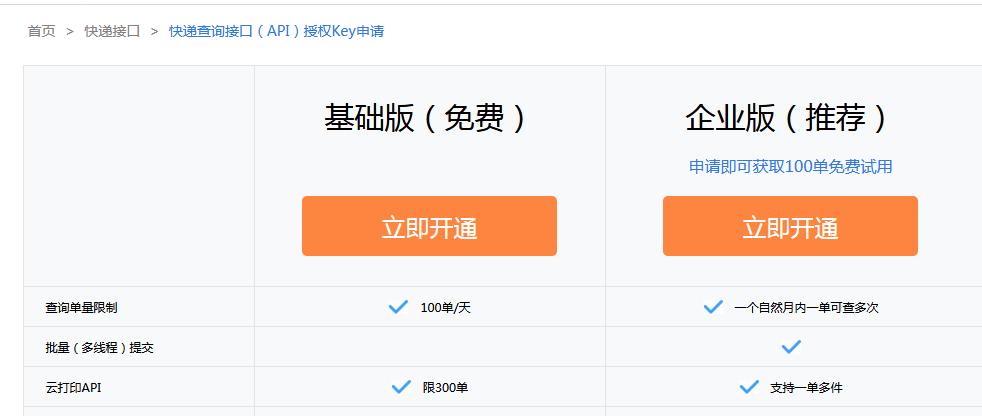Viewport: 982px width, 416px height.
Task: Click the 支持一单多件 text in 企业版 column
Action: tap(806, 387)
